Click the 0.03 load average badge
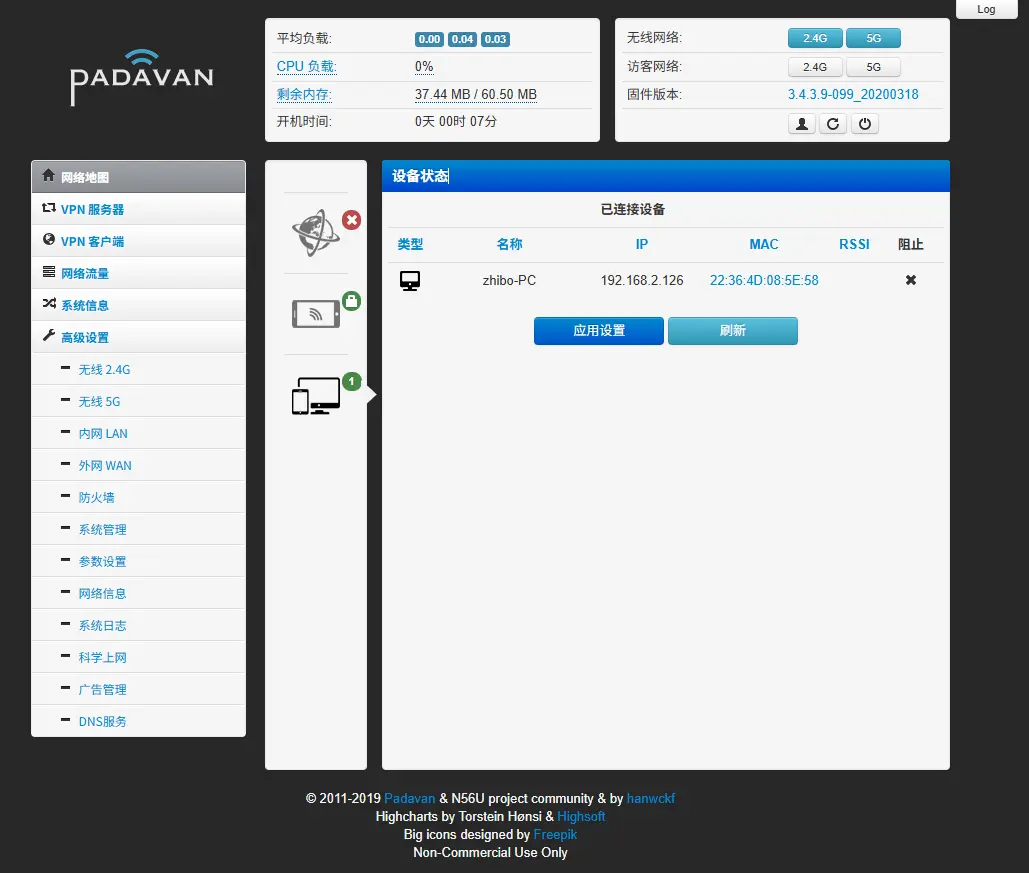Image resolution: width=1029 pixels, height=873 pixels. [495, 39]
